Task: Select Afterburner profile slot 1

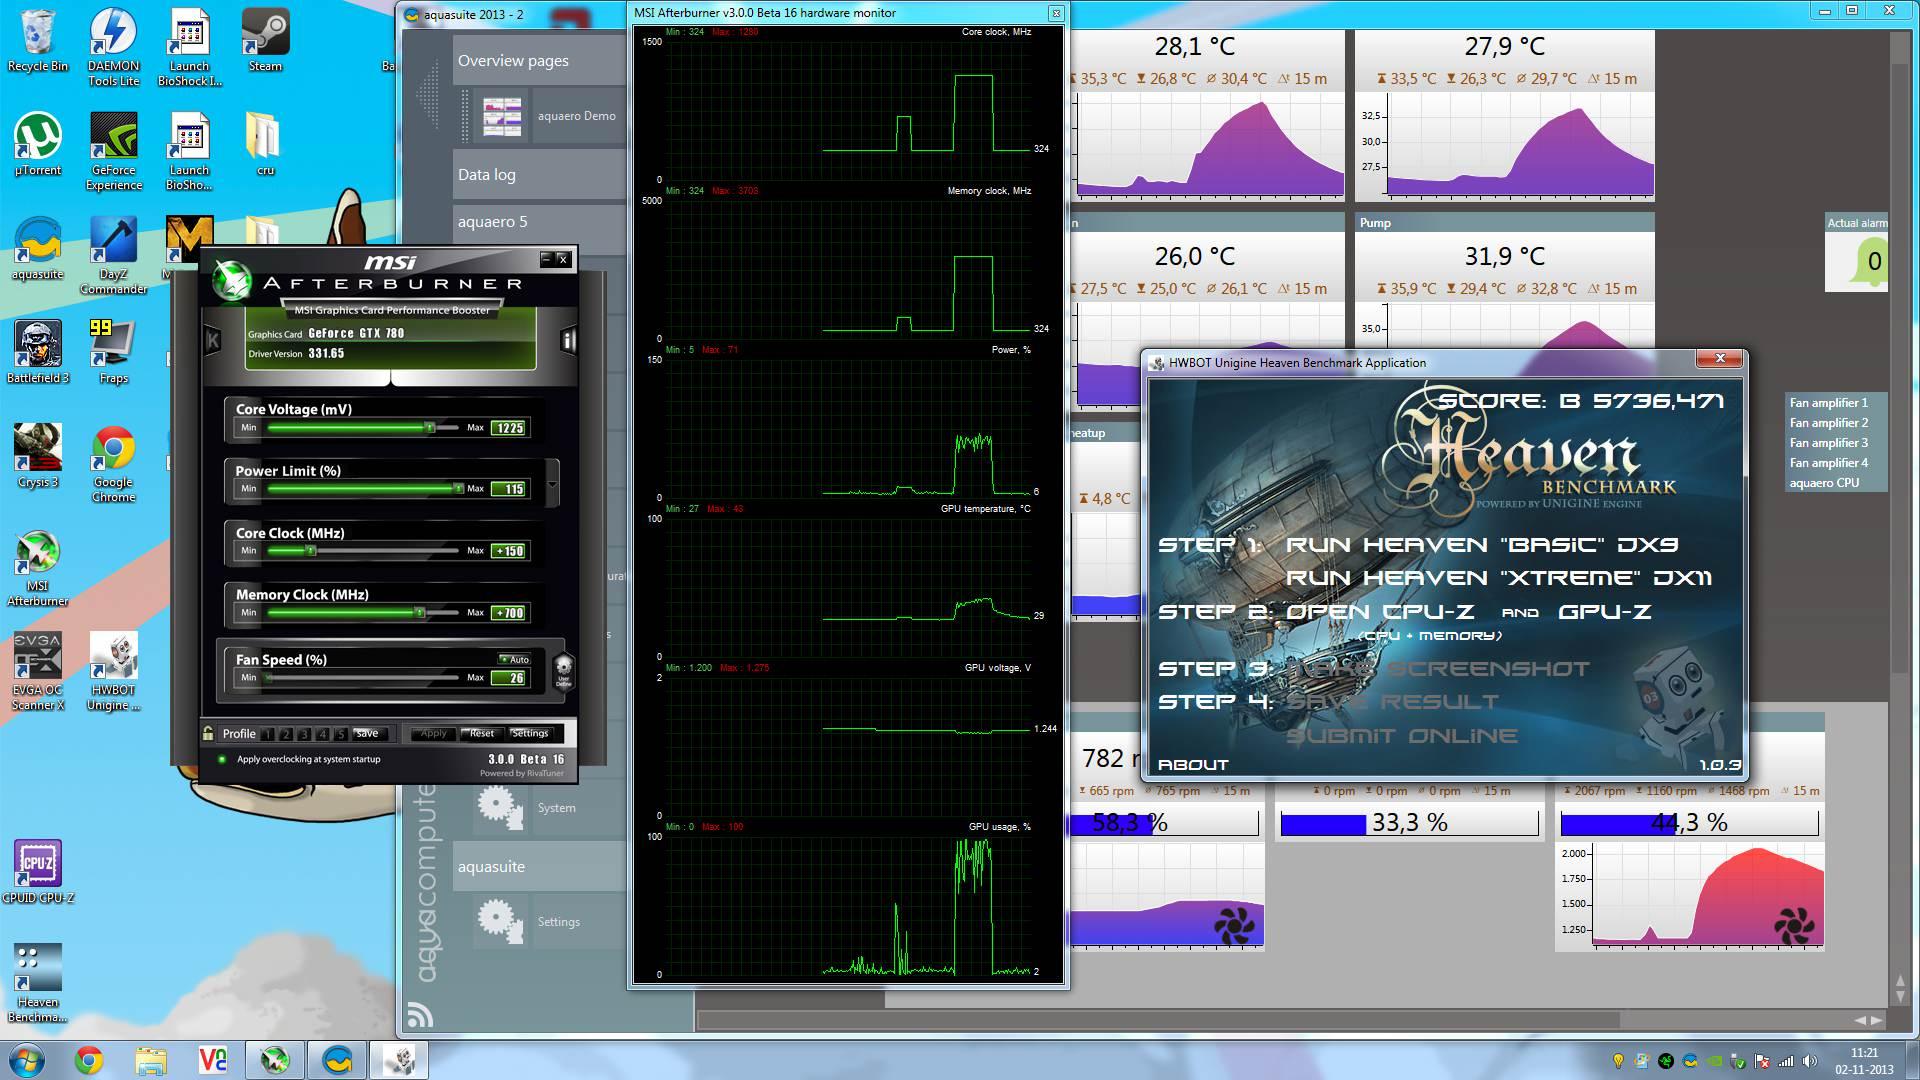Action: [267, 734]
